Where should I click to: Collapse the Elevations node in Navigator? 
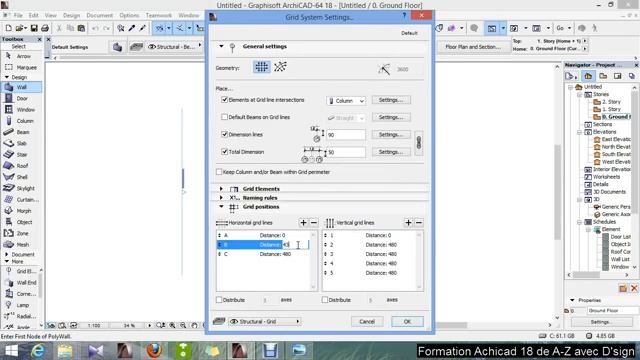580,132
